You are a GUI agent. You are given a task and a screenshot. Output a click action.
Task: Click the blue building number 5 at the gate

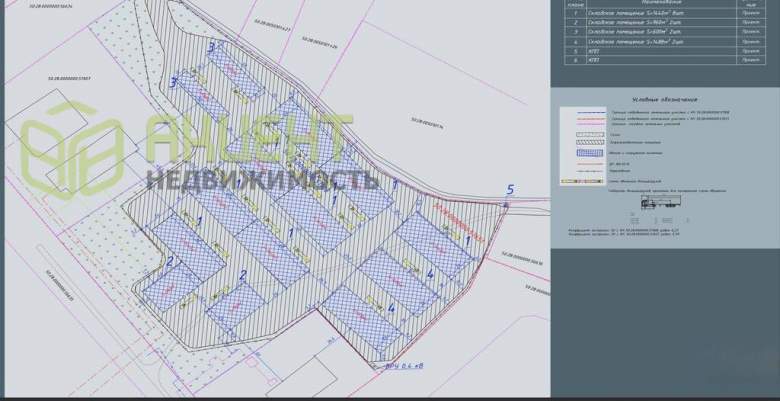click(510, 190)
